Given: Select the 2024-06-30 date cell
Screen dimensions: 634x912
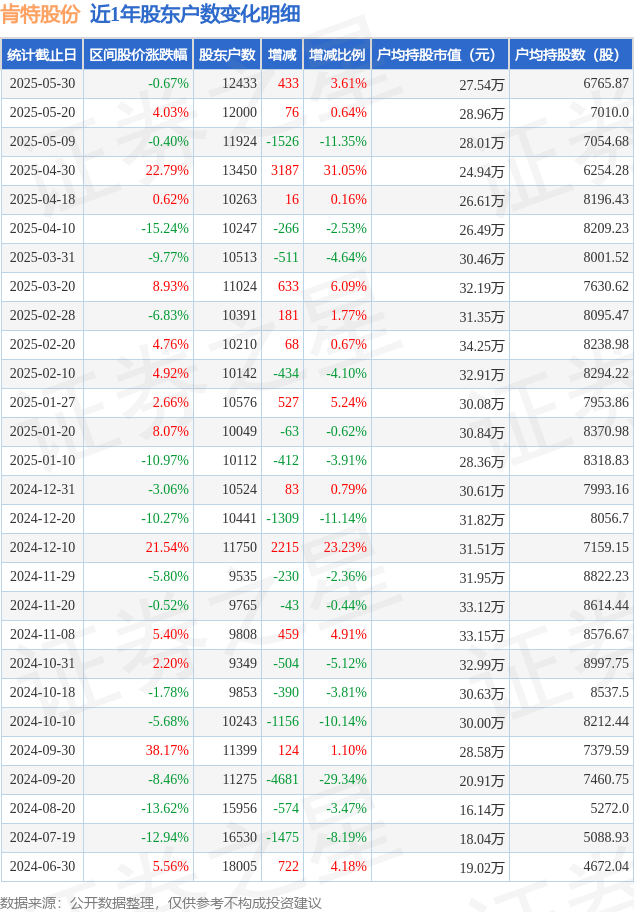Looking at the screenshot, I should point(42,867).
